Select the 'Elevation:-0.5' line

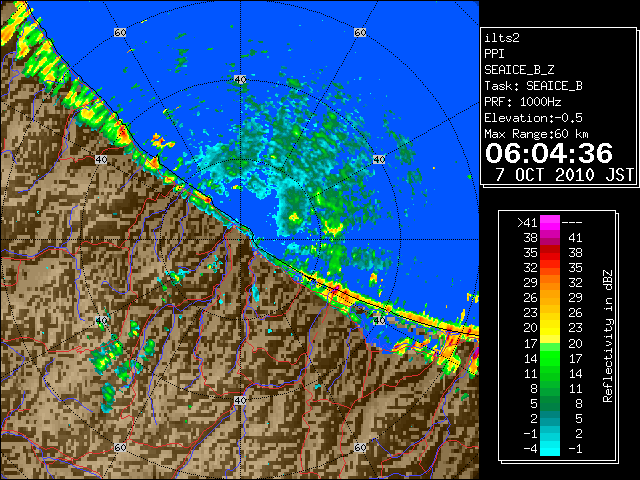tap(533, 118)
